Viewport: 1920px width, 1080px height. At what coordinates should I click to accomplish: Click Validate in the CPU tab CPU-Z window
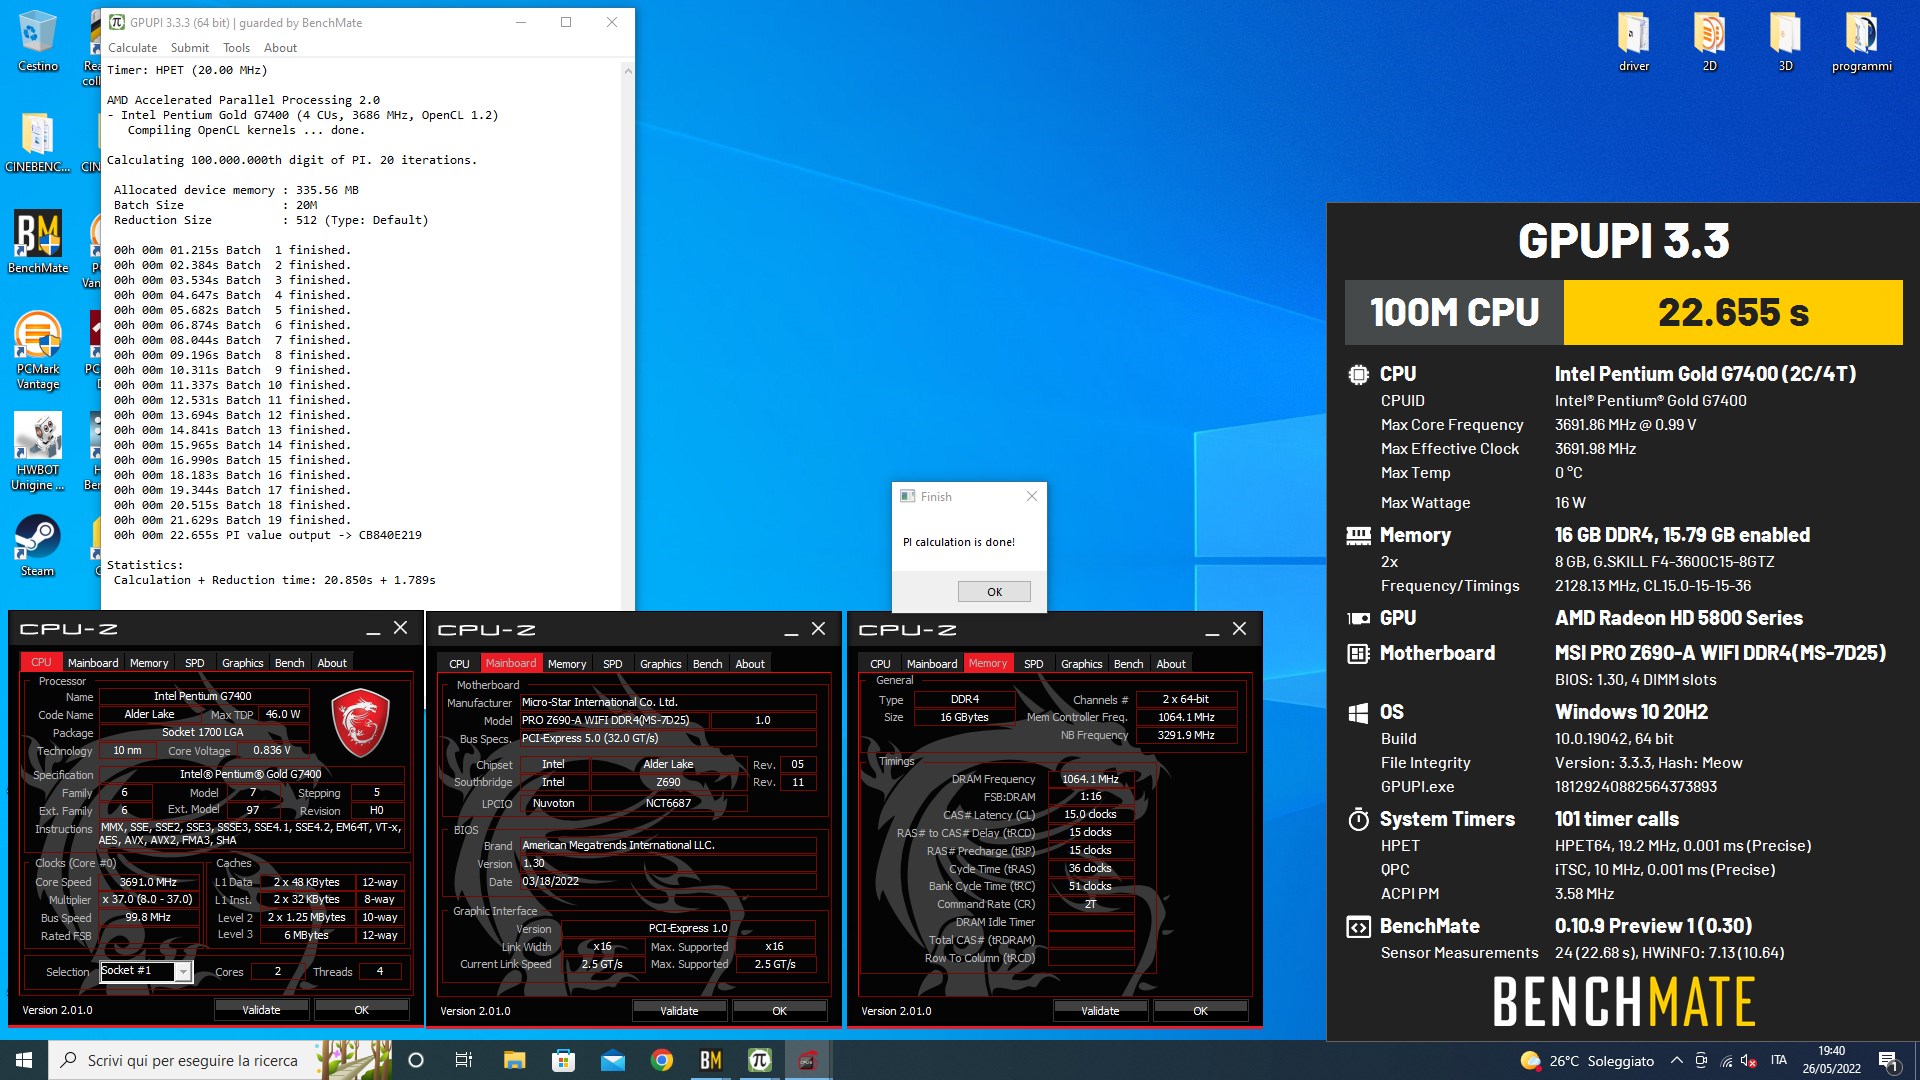261,1010
